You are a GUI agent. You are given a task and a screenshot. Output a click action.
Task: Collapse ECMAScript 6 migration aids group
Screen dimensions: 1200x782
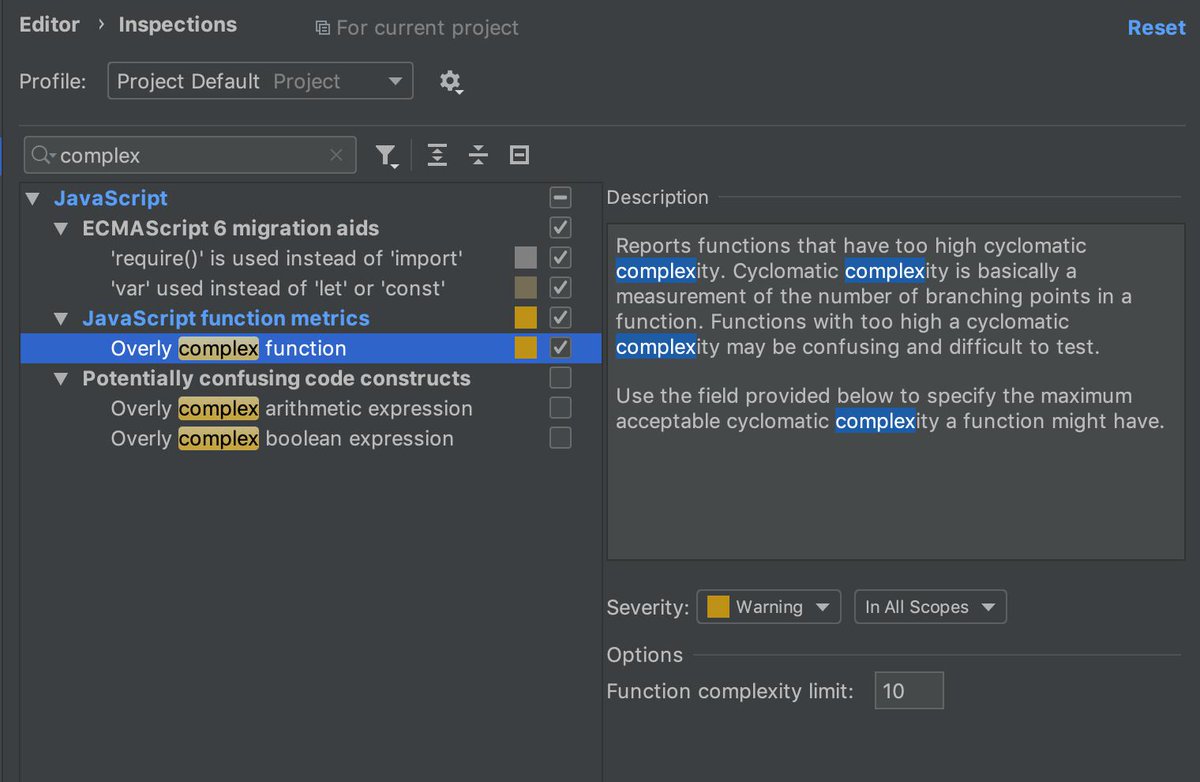tap(62, 228)
